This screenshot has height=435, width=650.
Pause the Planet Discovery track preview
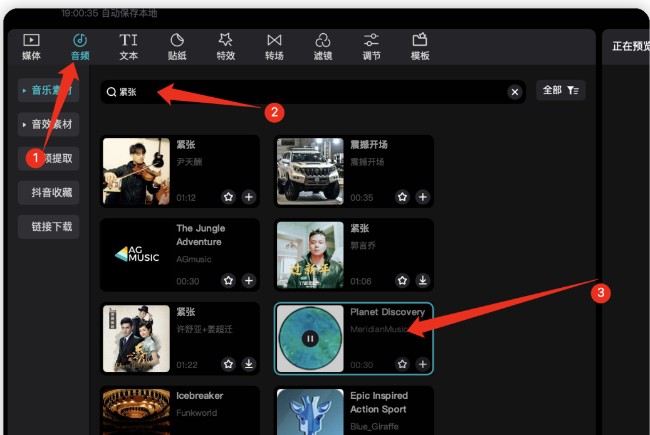310,339
